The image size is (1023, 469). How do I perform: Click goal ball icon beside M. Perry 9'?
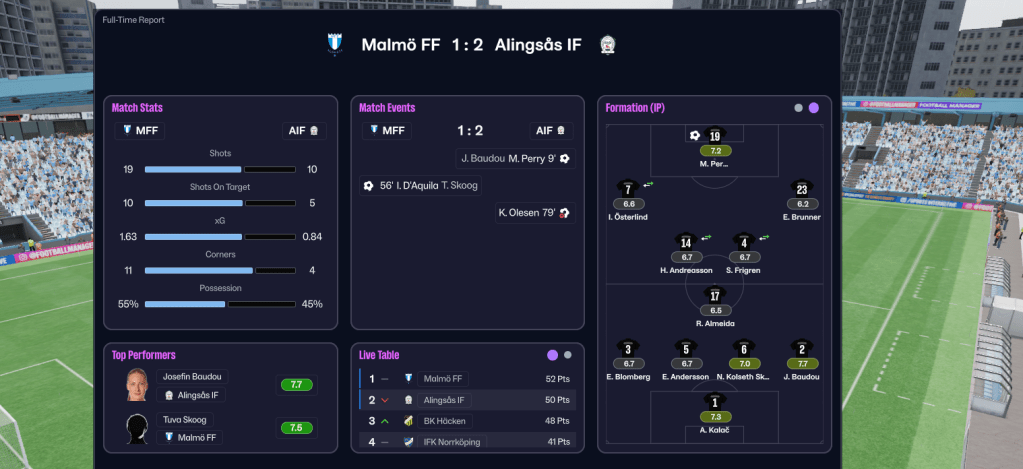[x=565, y=158]
